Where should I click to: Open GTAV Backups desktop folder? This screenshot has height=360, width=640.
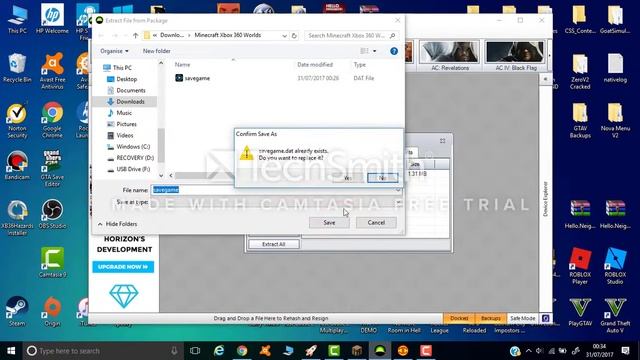pos(580,120)
